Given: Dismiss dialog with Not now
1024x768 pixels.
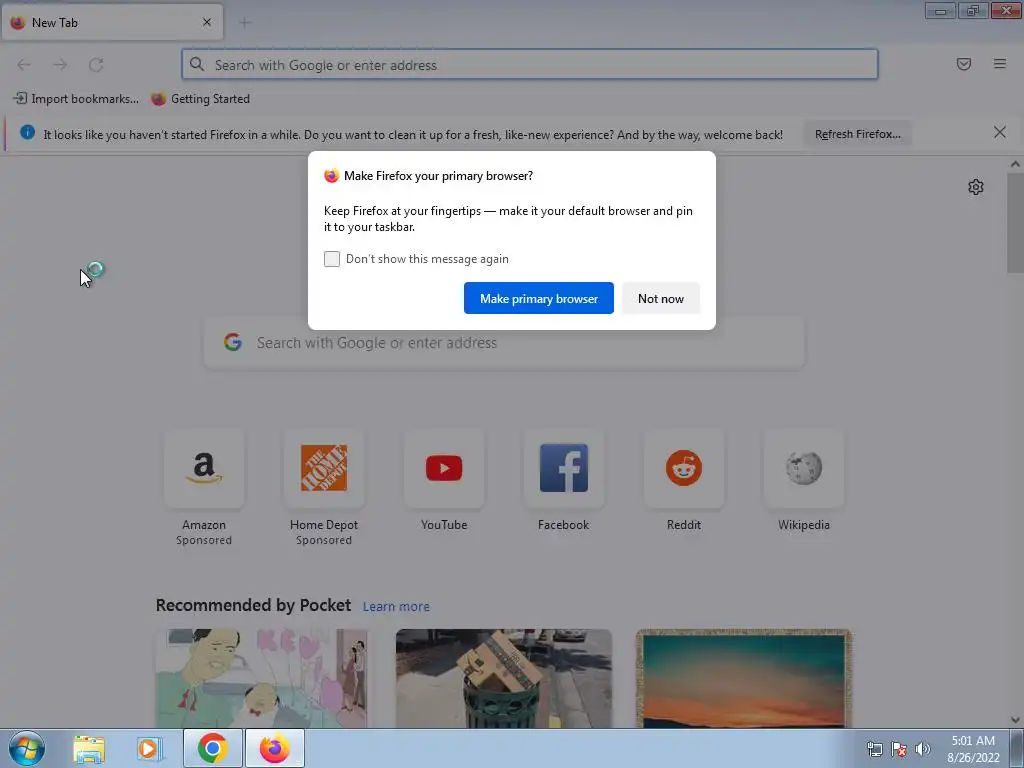Looking at the screenshot, I should (661, 298).
